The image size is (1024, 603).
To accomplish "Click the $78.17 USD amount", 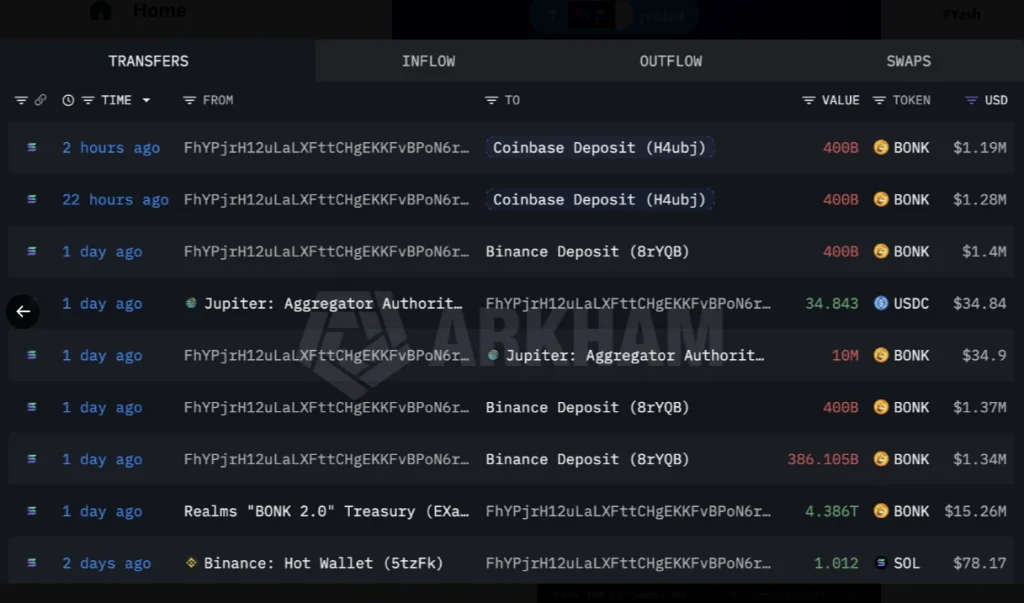I will tap(980, 563).
